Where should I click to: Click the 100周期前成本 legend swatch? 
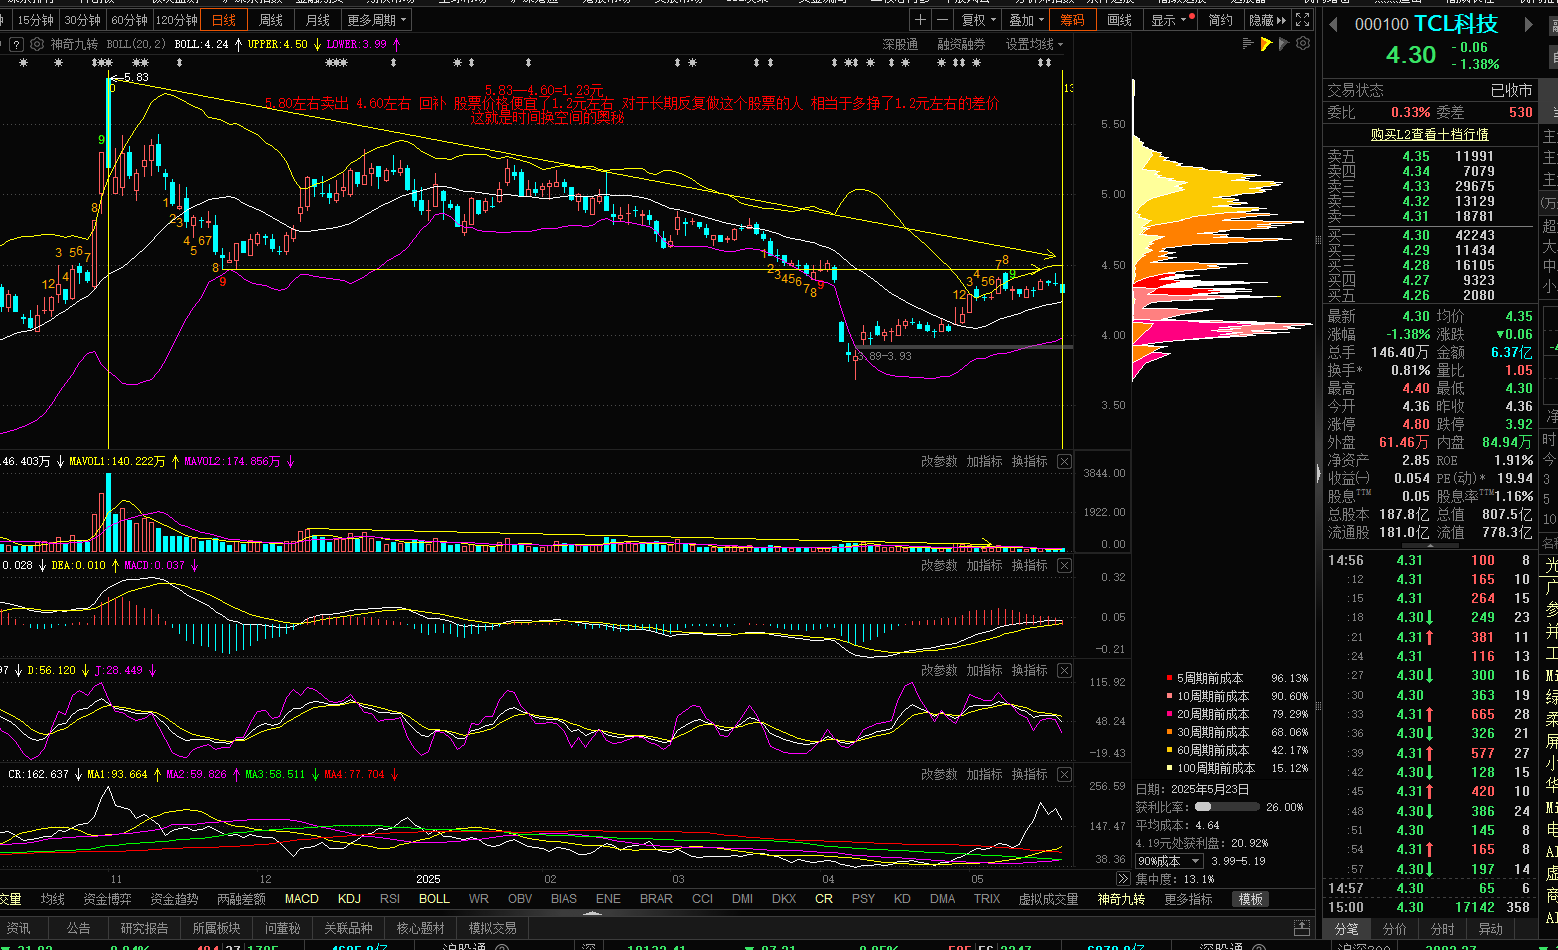click(x=1170, y=768)
